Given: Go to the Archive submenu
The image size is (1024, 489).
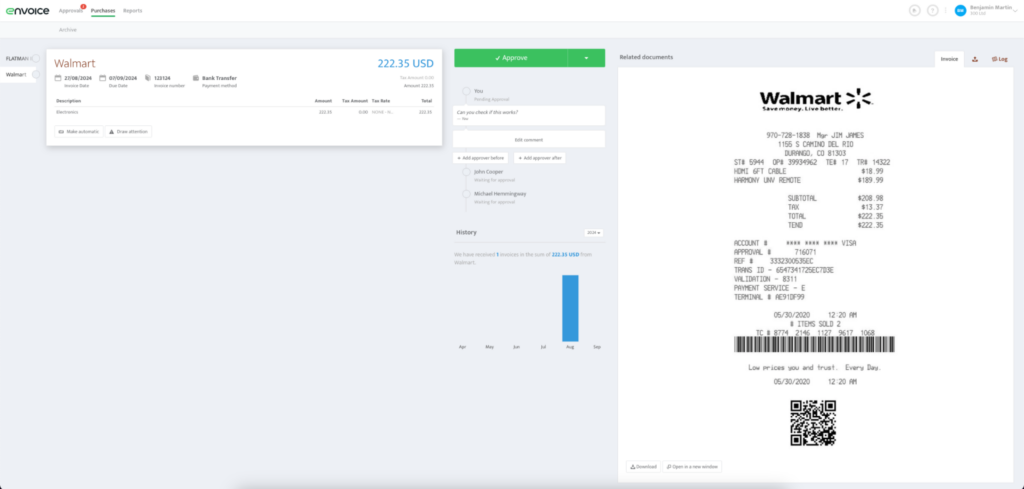Looking at the screenshot, I should click(x=68, y=30).
